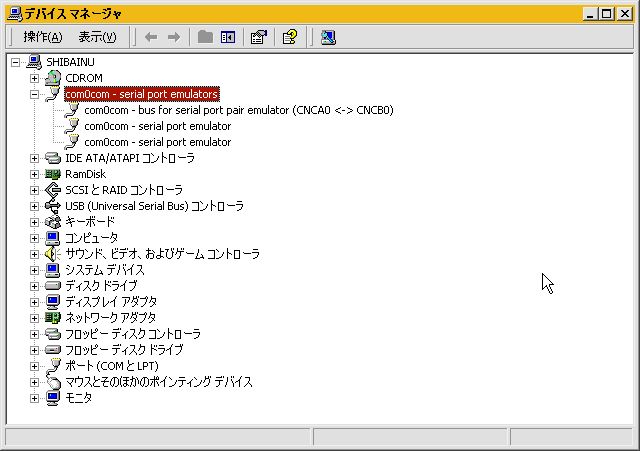Expand the コンピュータ category
Image resolution: width=640 pixels, height=451 pixels.
coord(34,238)
